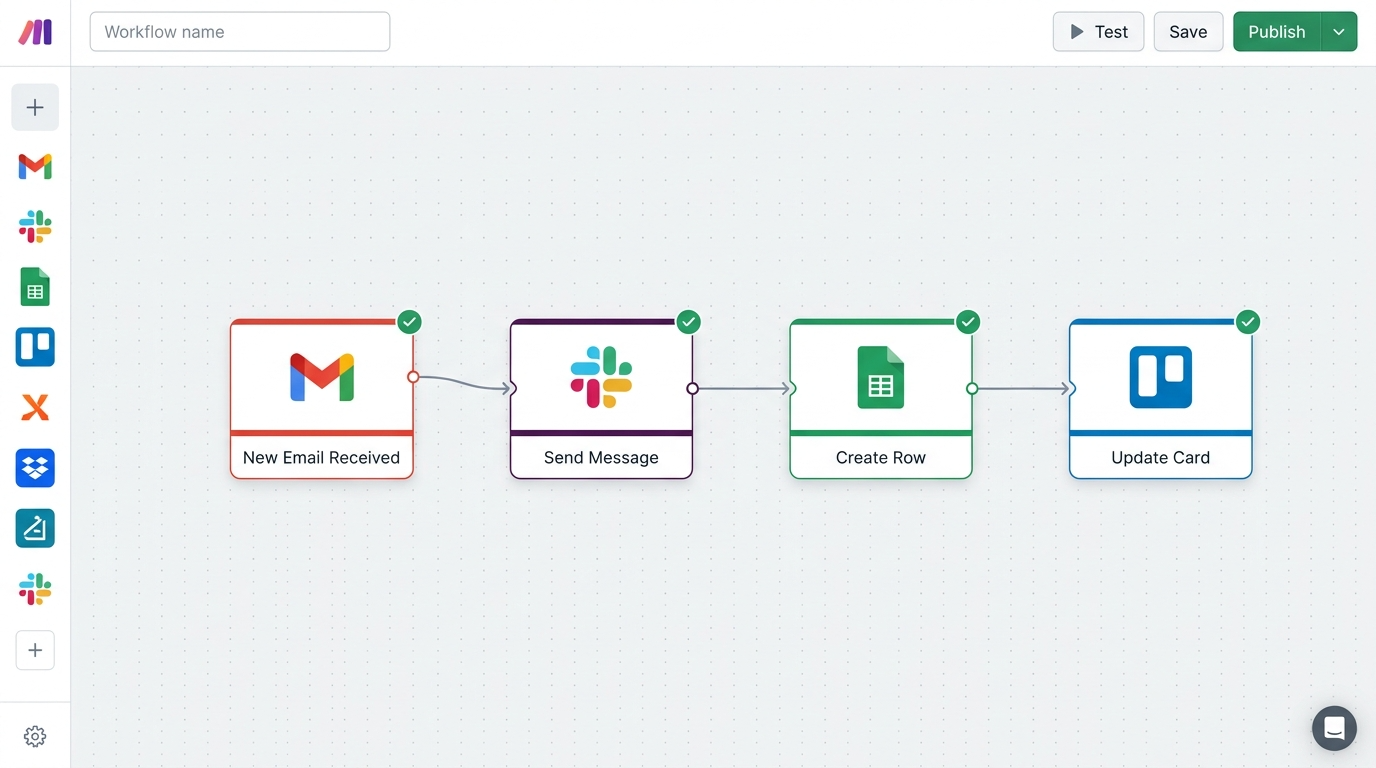Click the output port of the Create Row node

pyautogui.click(x=972, y=388)
